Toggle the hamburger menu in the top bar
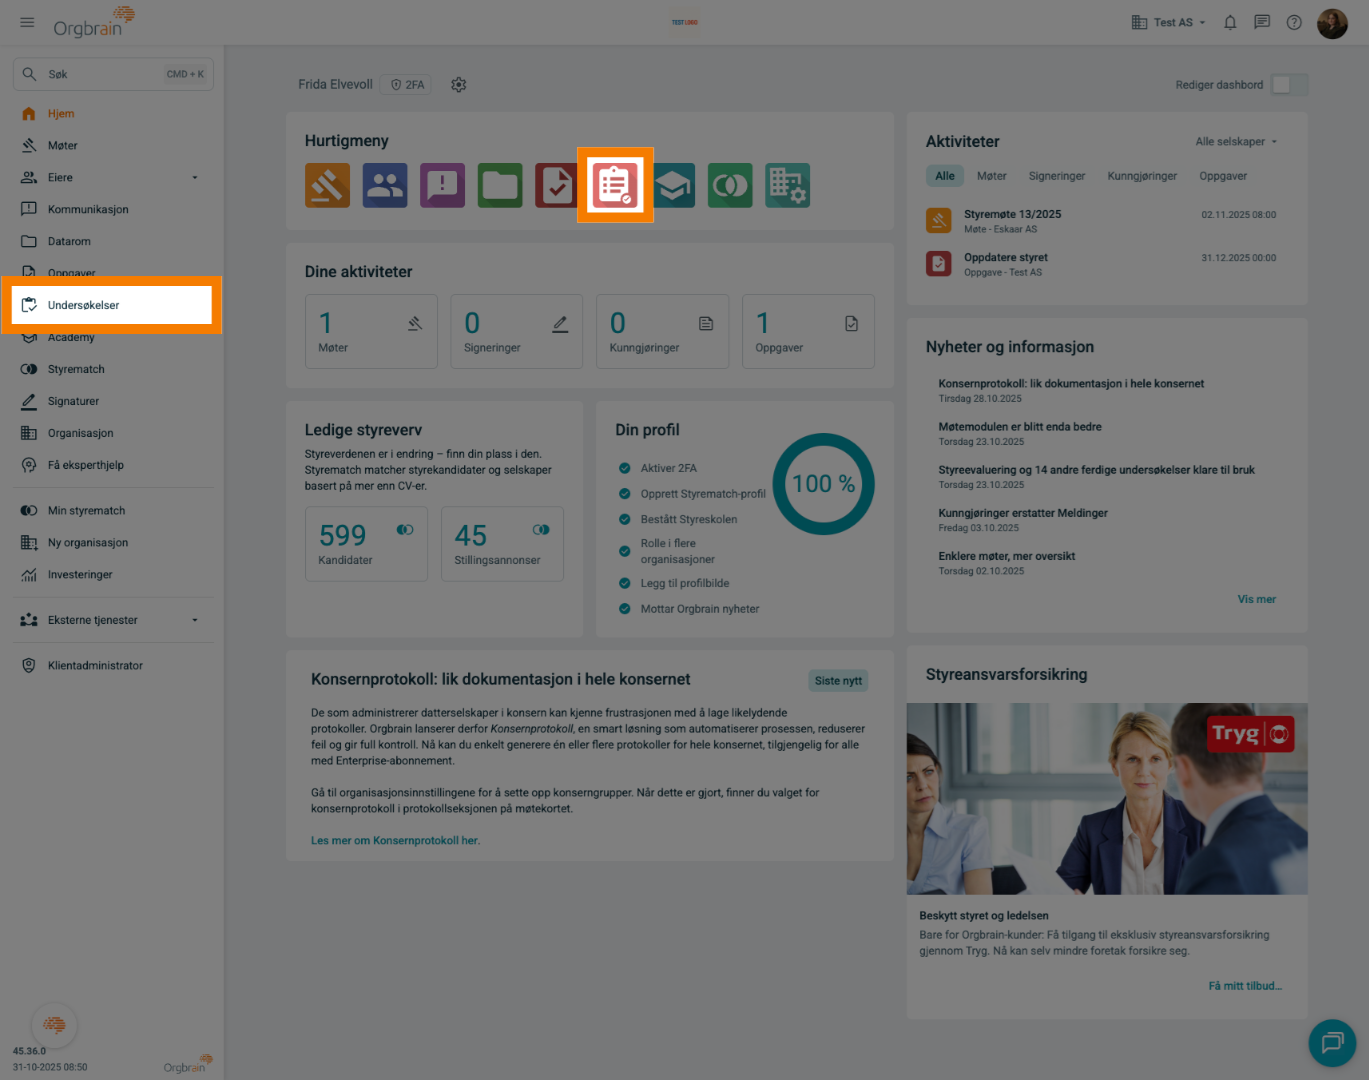 pos(27,22)
